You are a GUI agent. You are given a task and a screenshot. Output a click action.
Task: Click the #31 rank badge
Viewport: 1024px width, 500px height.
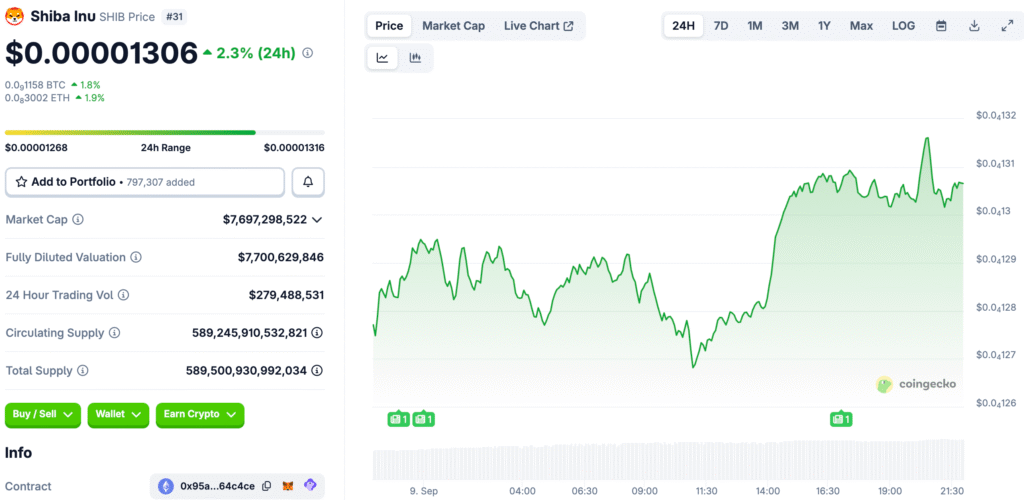(174, 17)
